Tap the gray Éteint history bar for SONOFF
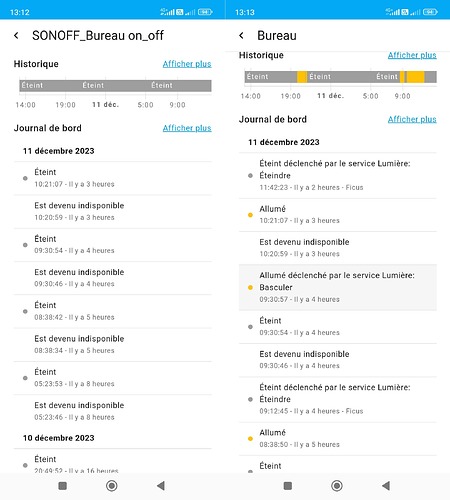450x500 pixels. click(x=115, y=86)
